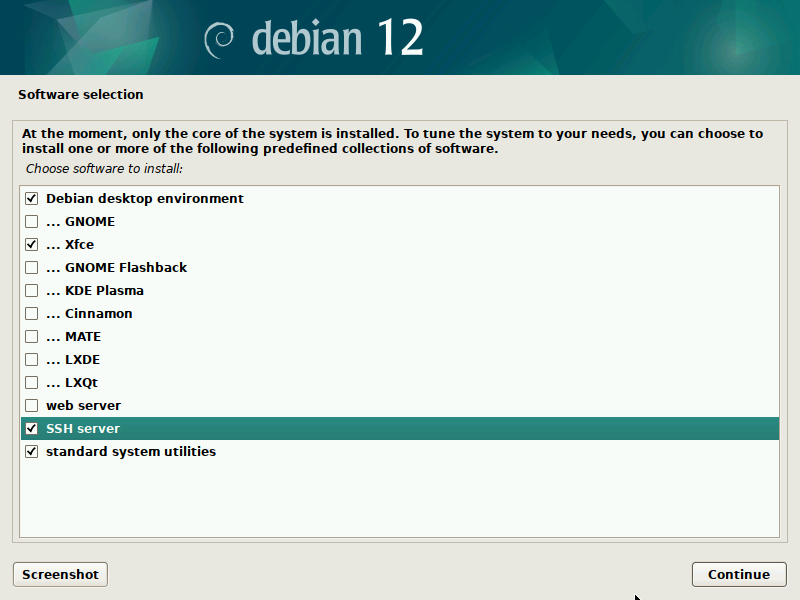The image size is (800, 600).
Task: Enable the LXDE checkbox
Action: tap(31, 359)
